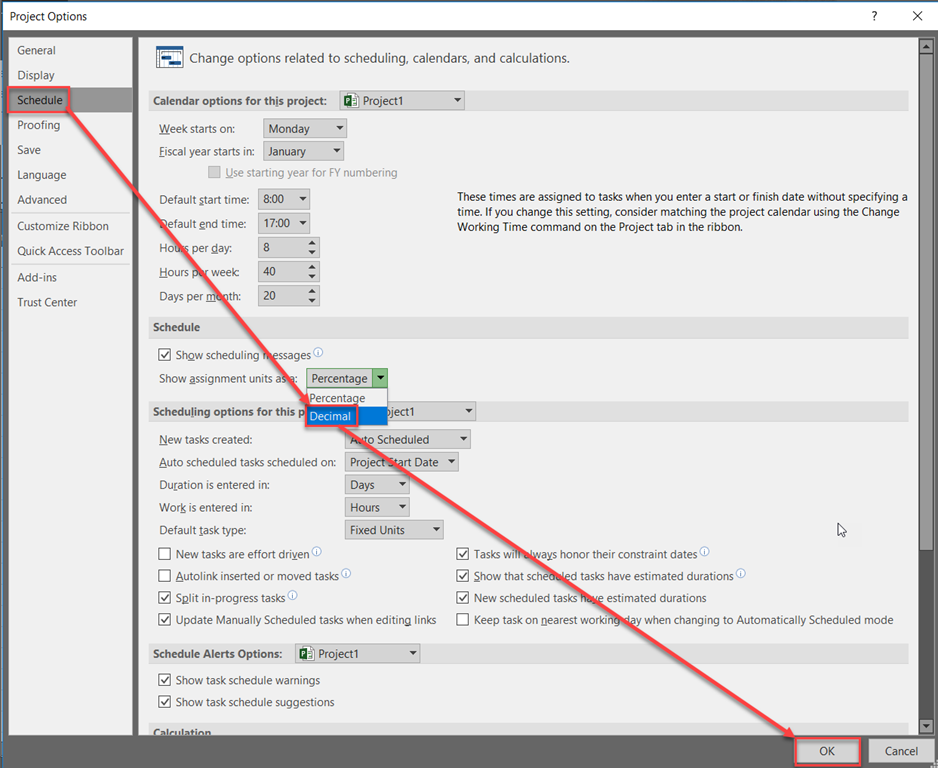Uncheck "Show task schedule warnings"
Image resolution: width=938 pixels, height=768 pixels.
(166, 679)
